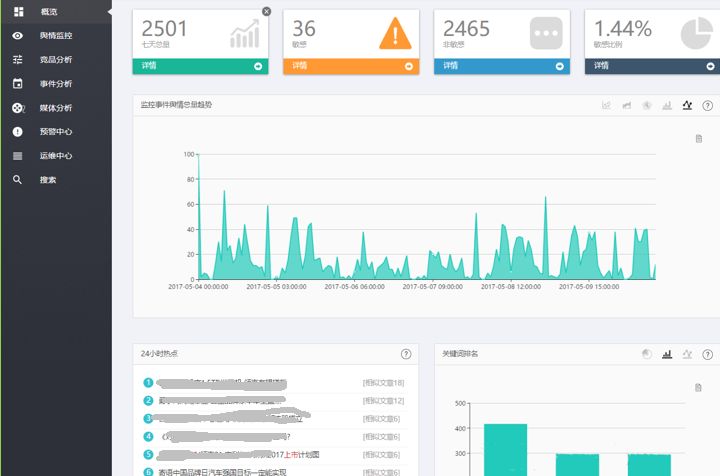
Task: Switch trend chart to bar chart
Action: 667,105
